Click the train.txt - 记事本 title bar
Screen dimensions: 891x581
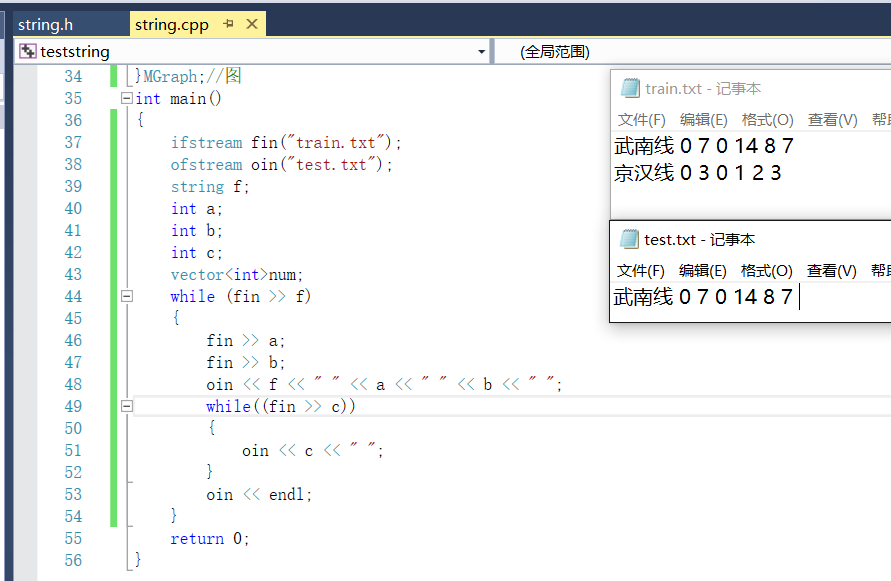[x=703, y=89]
